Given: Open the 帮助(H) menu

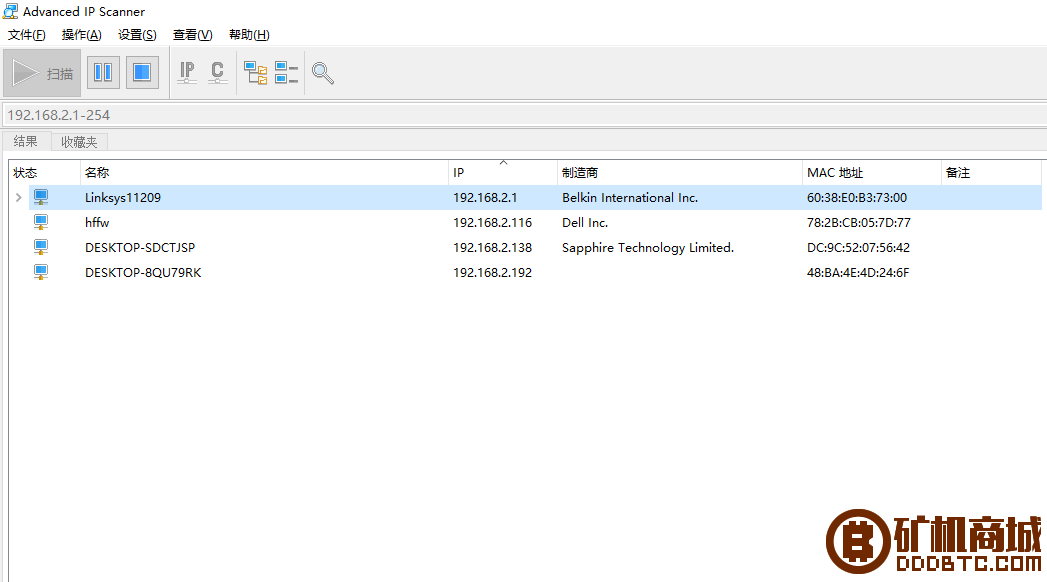Looking at the screenshot, I should point(249,35).
